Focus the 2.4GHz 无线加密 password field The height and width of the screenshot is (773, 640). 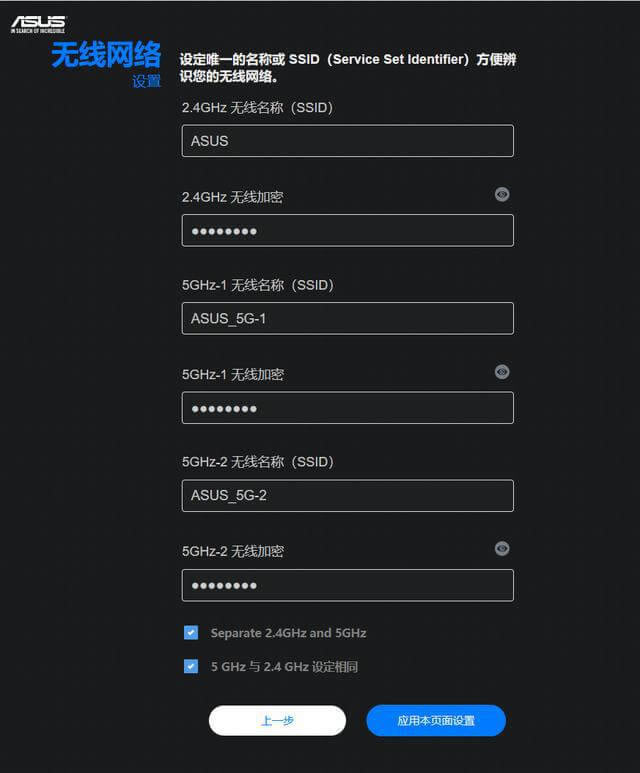coord(347,230)
